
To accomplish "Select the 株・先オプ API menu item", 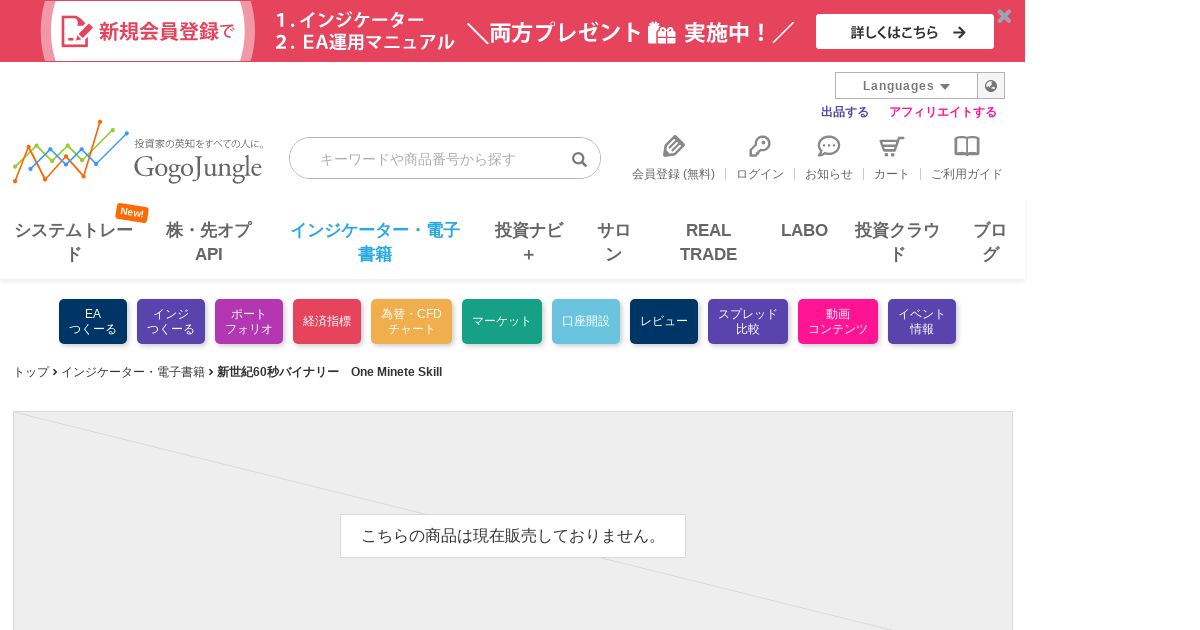I will (209, 242).
